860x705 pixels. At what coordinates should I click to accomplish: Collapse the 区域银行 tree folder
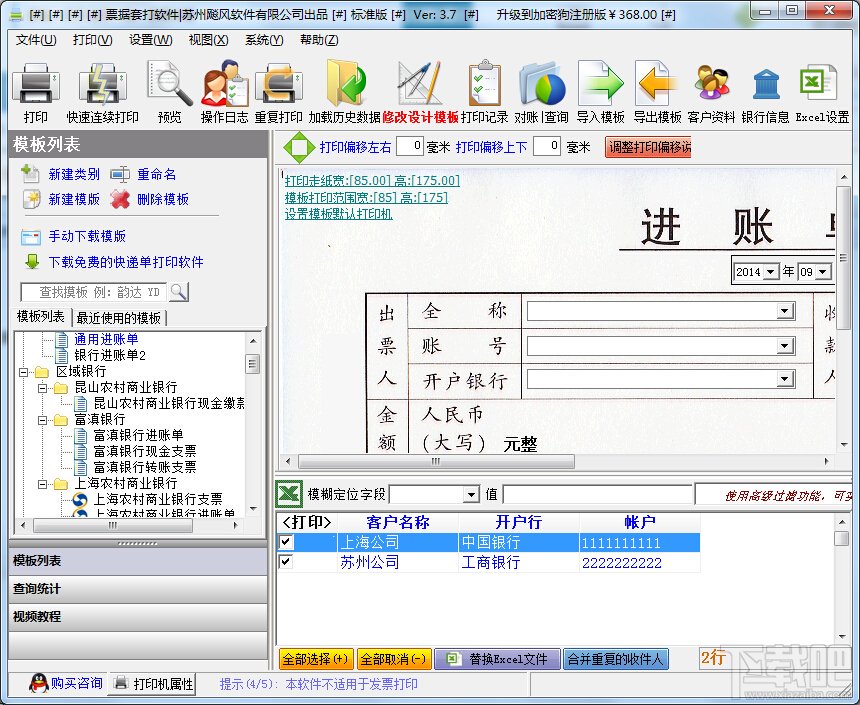coord(23,372)
